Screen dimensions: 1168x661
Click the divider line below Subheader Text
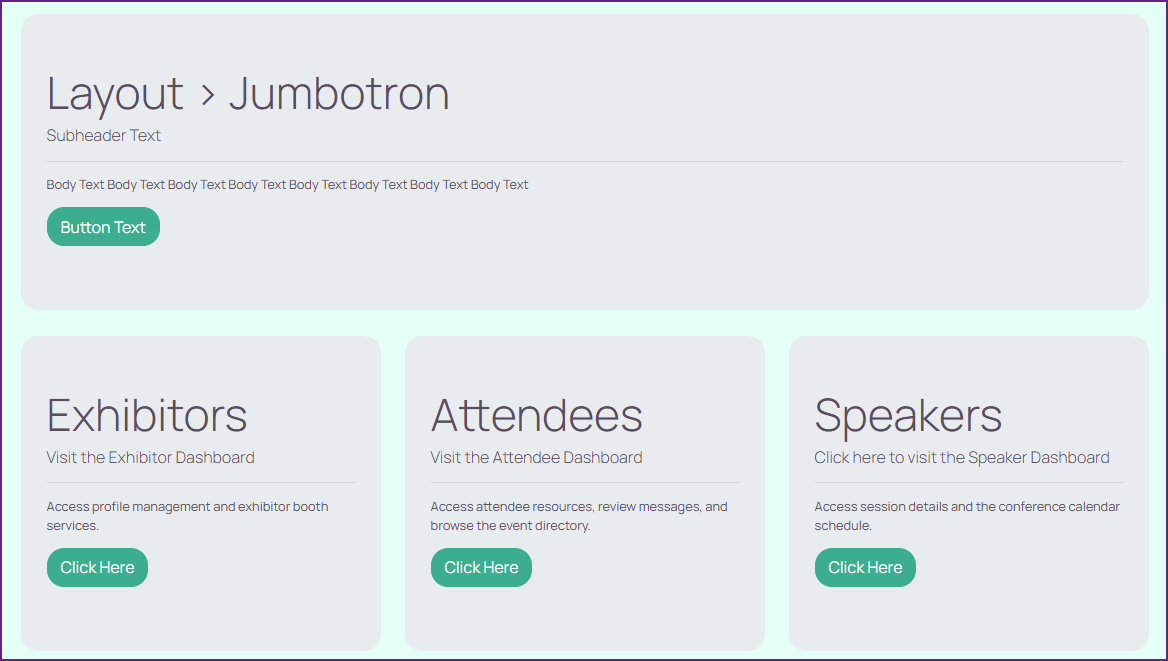pyautogui.click(x=584, y=161)
